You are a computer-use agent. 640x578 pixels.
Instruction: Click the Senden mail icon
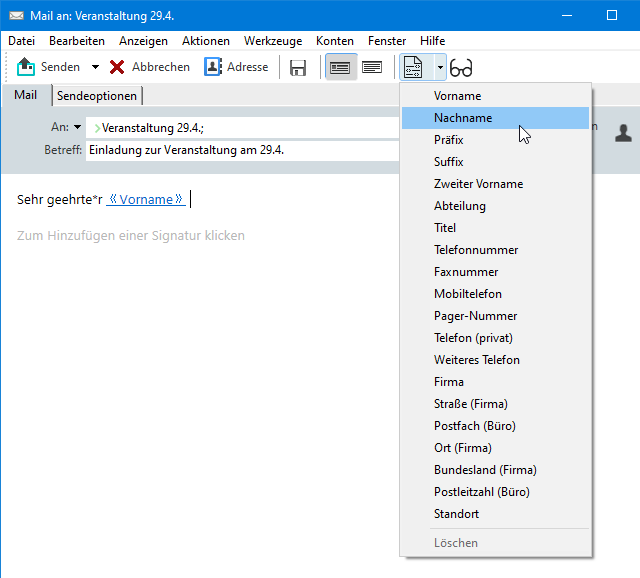point(27,67)
